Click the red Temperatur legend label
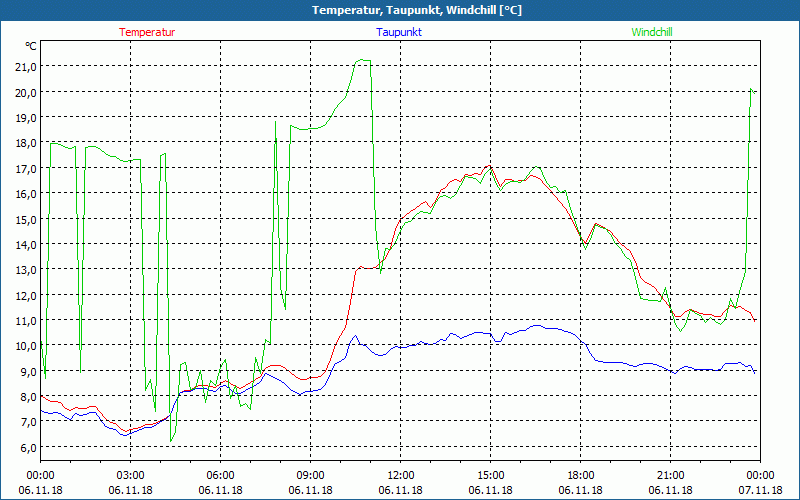This screenshot has height=500, width=800. tap(147, 32)
